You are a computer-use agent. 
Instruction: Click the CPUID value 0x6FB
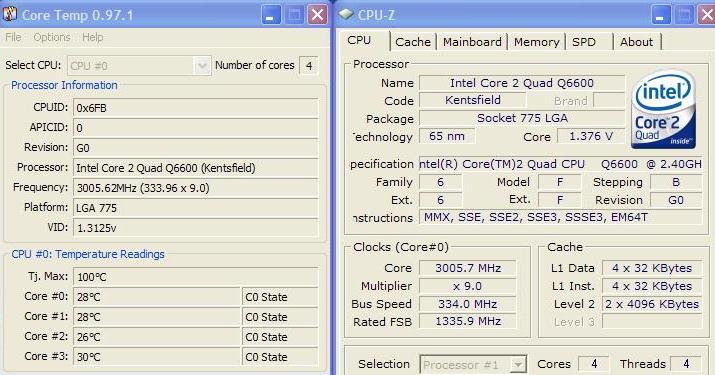point(196,108)
